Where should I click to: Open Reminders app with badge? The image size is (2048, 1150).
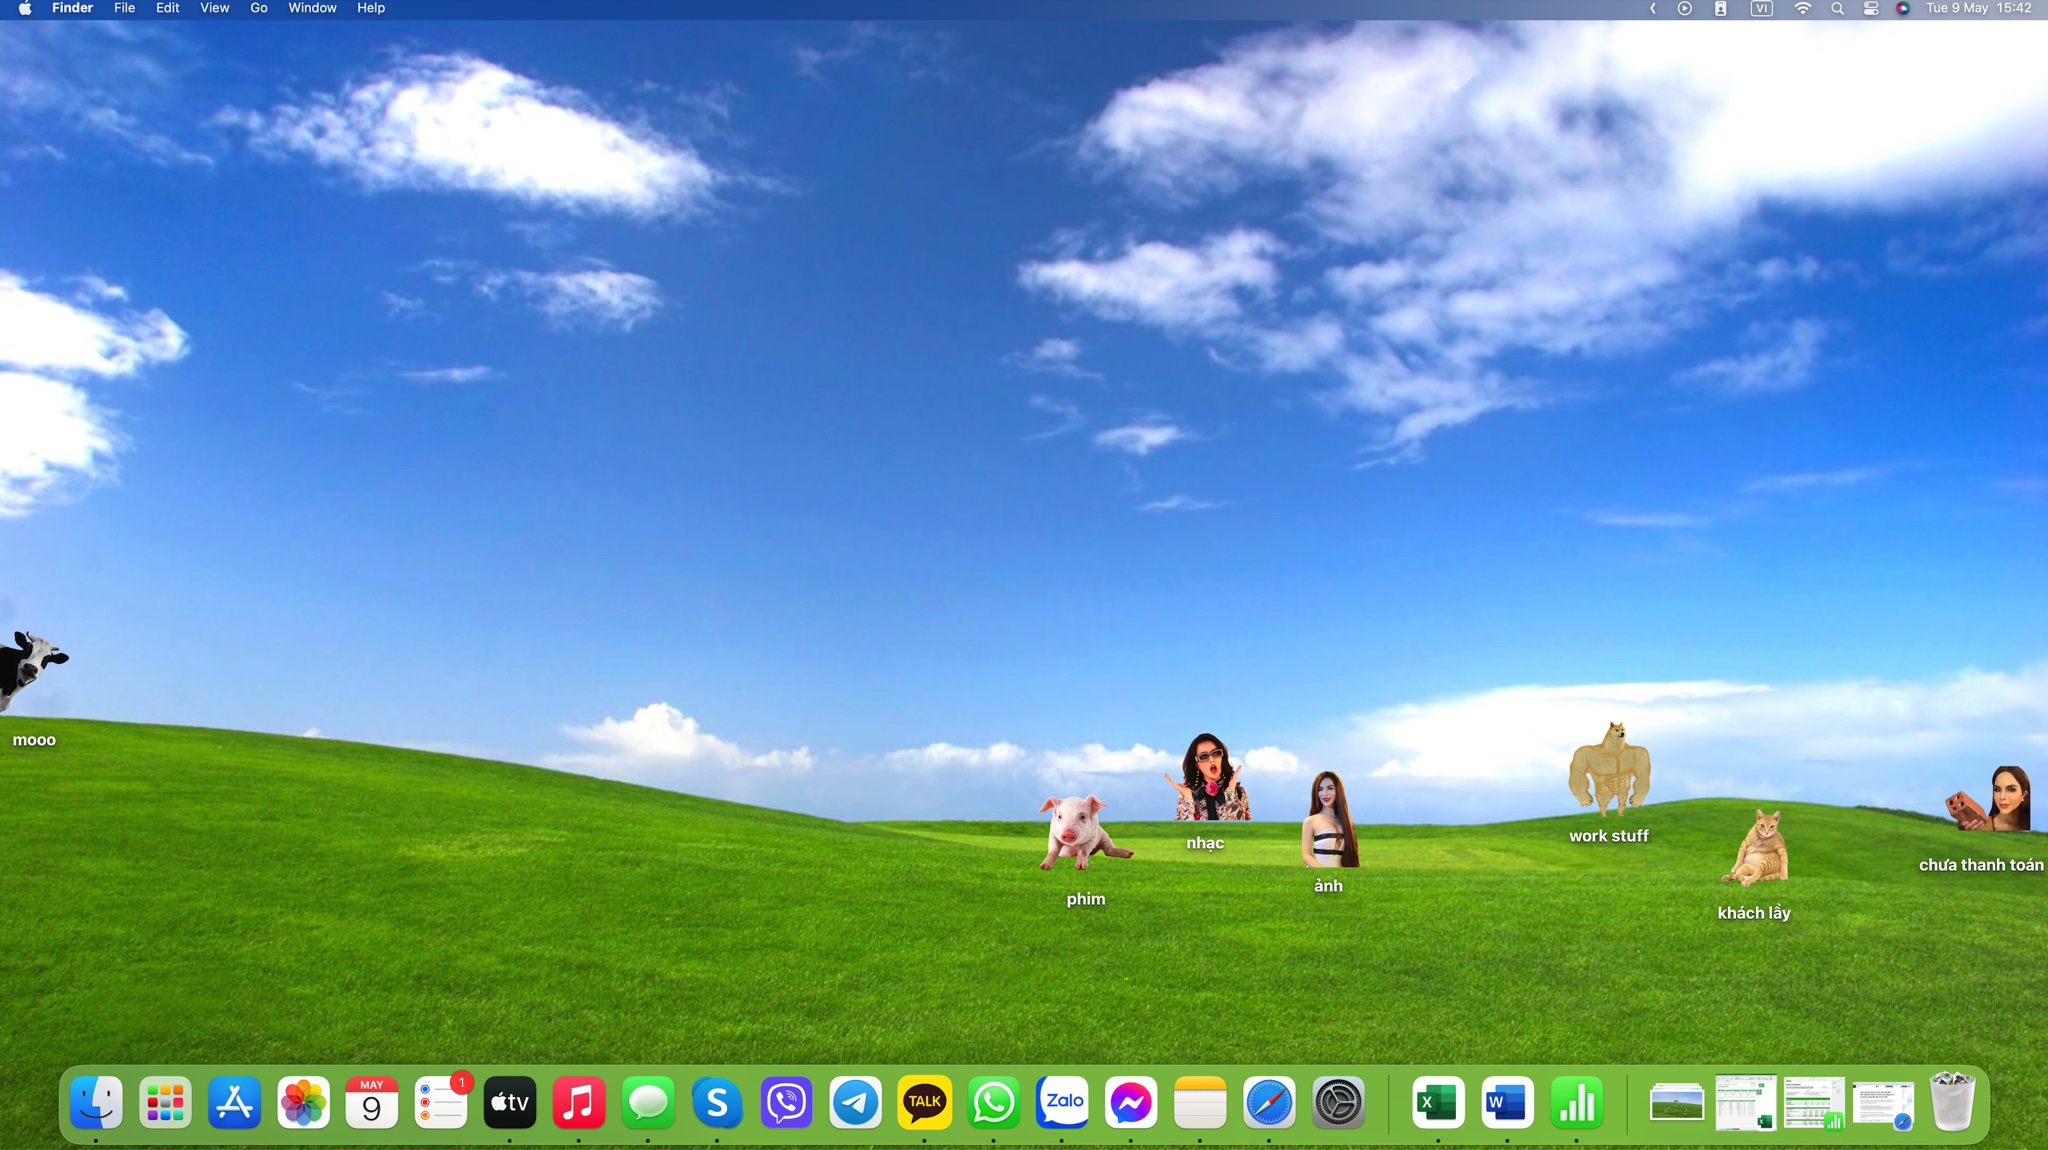441,1103
